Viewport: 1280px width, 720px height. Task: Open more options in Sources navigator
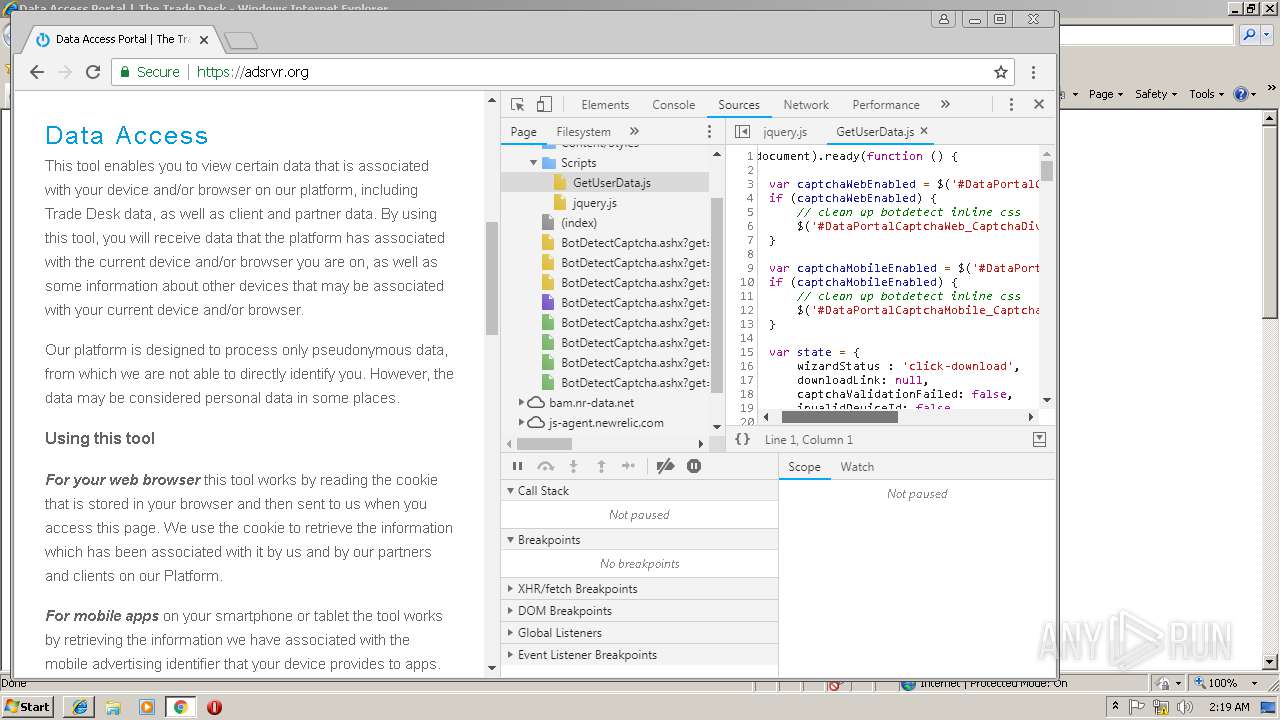coord(710,131)
